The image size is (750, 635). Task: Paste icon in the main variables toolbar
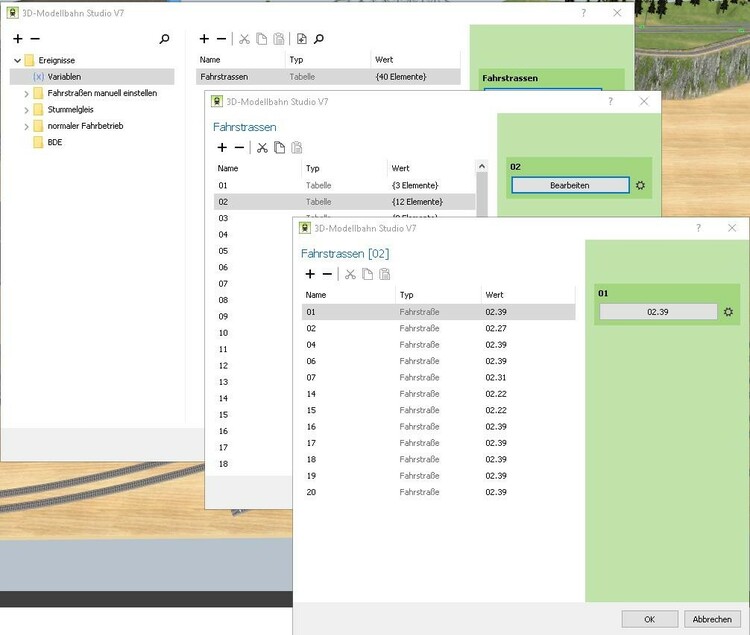(279, 39)
